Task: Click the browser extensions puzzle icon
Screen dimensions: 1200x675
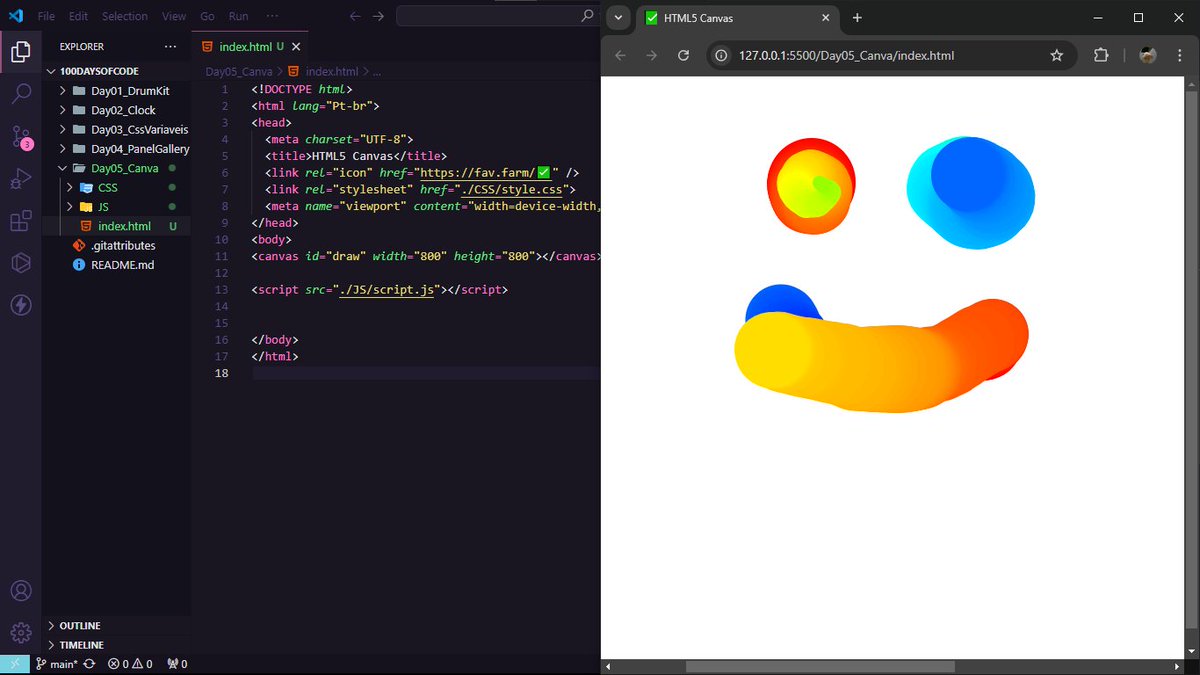Action: (1100, 57)
